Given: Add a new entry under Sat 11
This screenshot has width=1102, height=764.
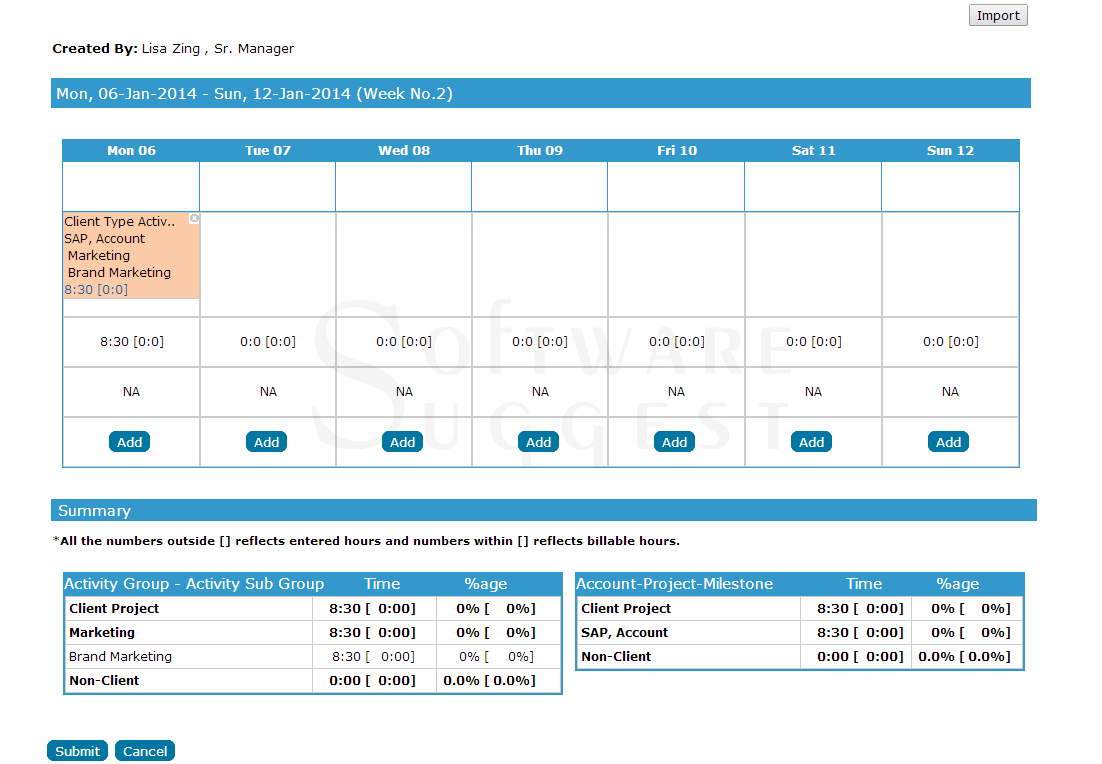Looking at the screenshot, I should [811, 441].
